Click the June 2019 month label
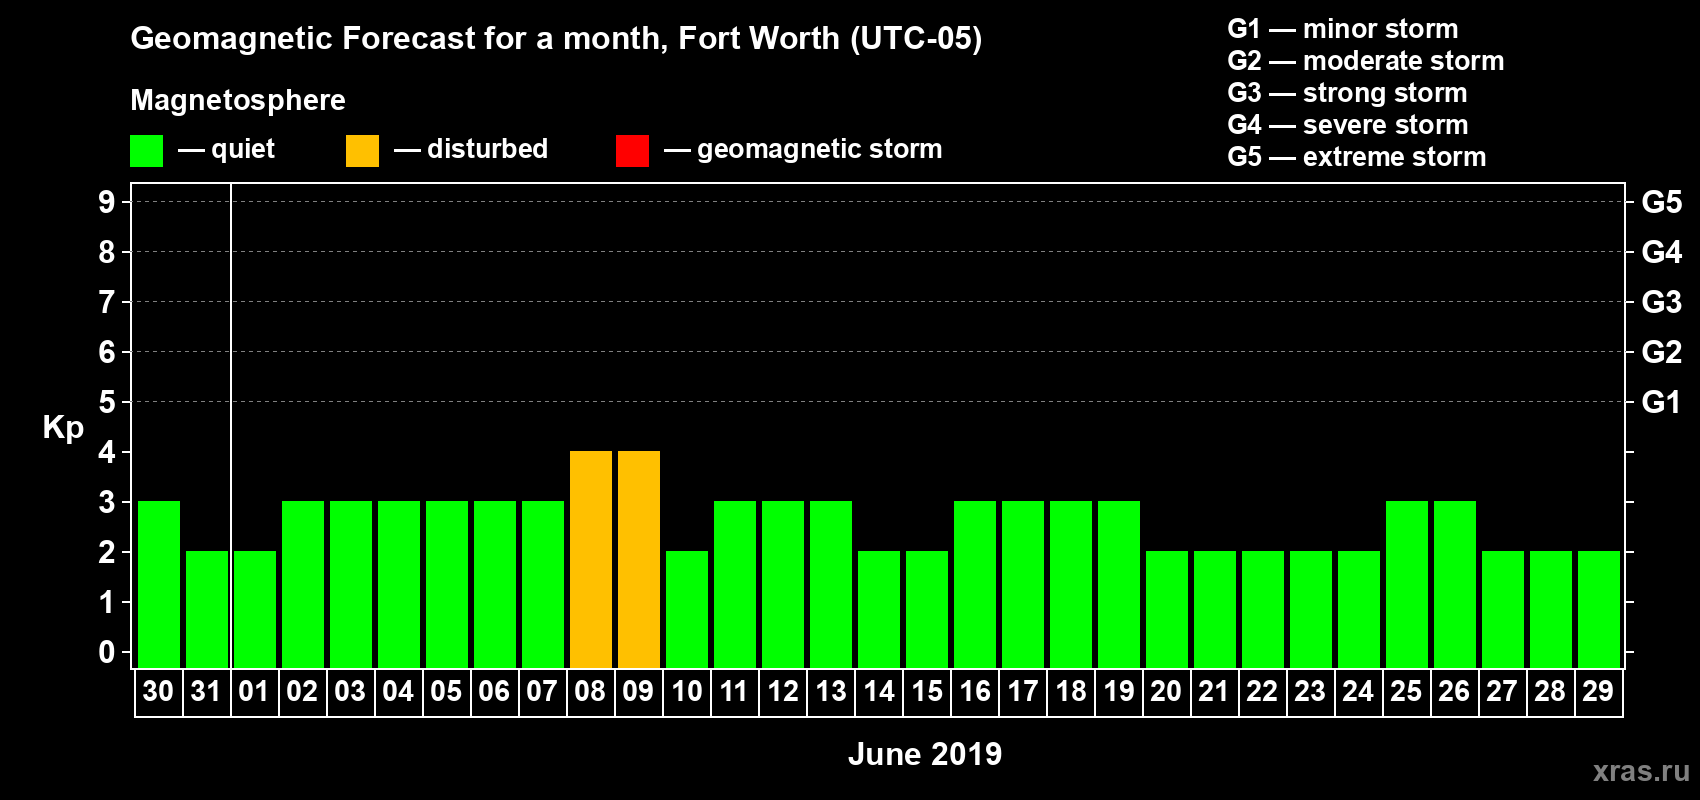This screenshot has width=1700, height=800. (925, 754)
